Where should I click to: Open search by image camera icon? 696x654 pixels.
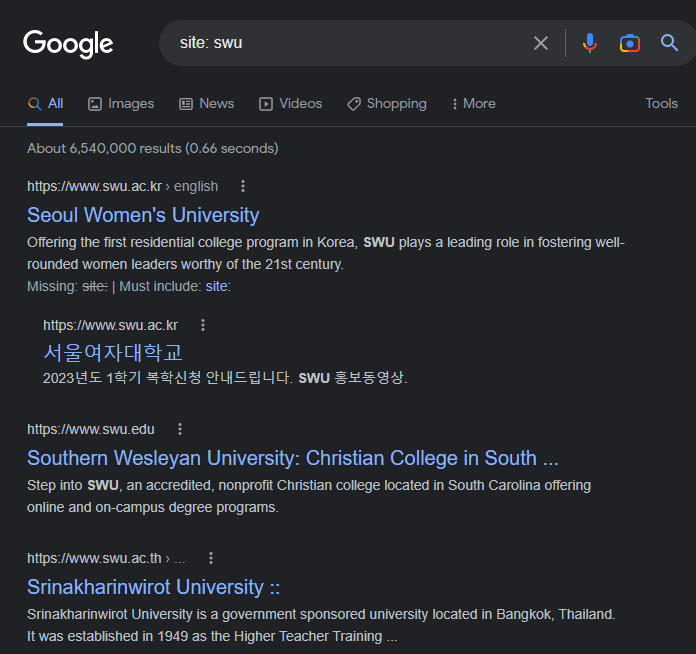click(x=629, y=43)
